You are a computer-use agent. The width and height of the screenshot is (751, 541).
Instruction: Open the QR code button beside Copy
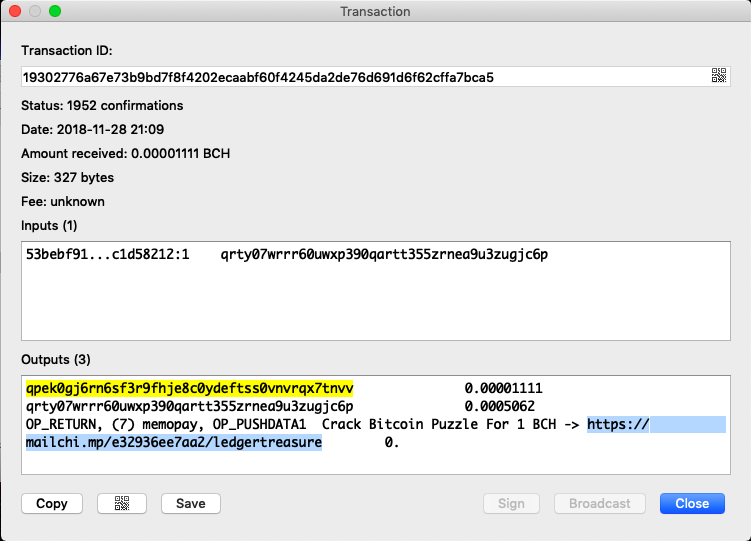point(122,503)
